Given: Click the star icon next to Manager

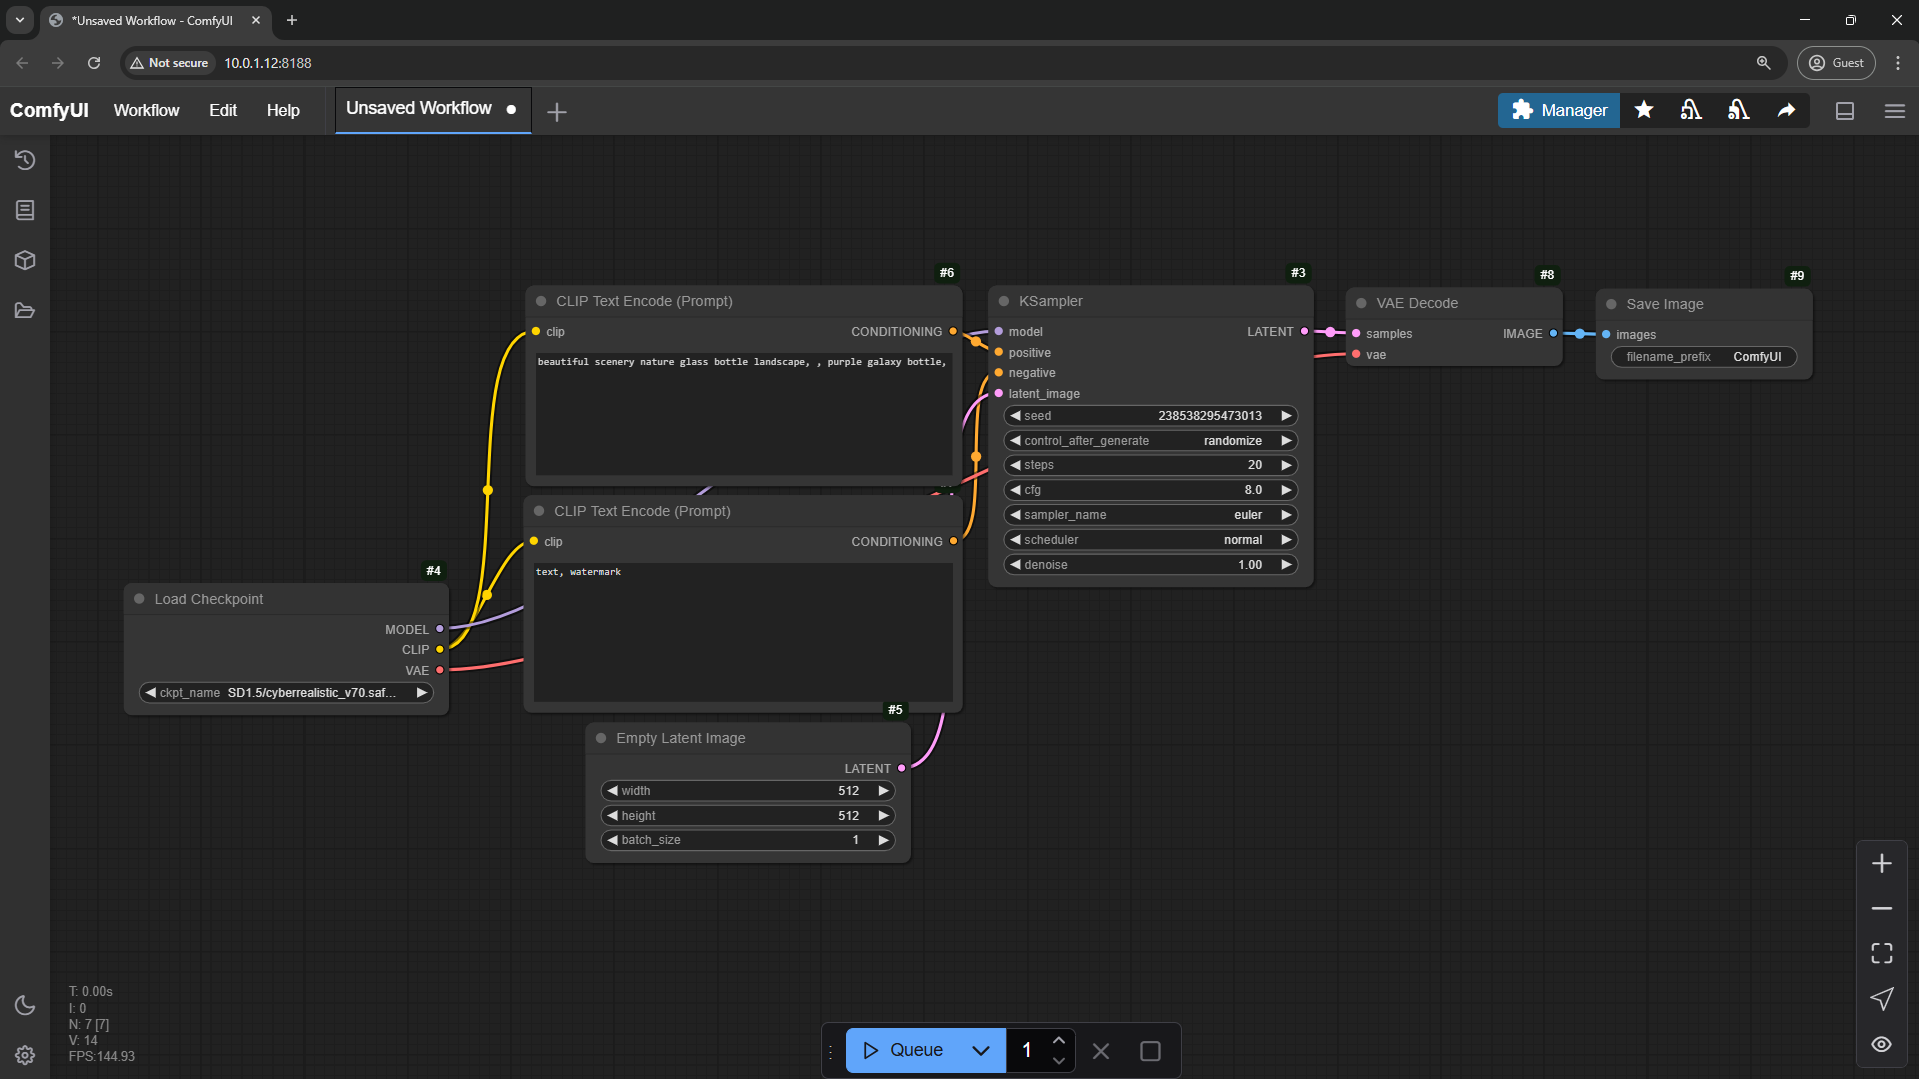Looking at the screenshot, I should 1643,110.
